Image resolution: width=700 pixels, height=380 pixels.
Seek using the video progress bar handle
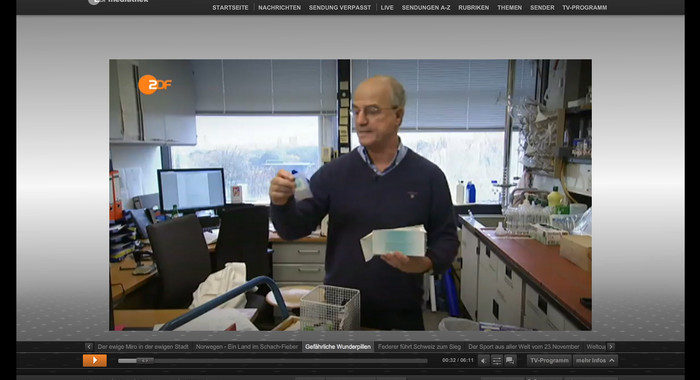145,360
